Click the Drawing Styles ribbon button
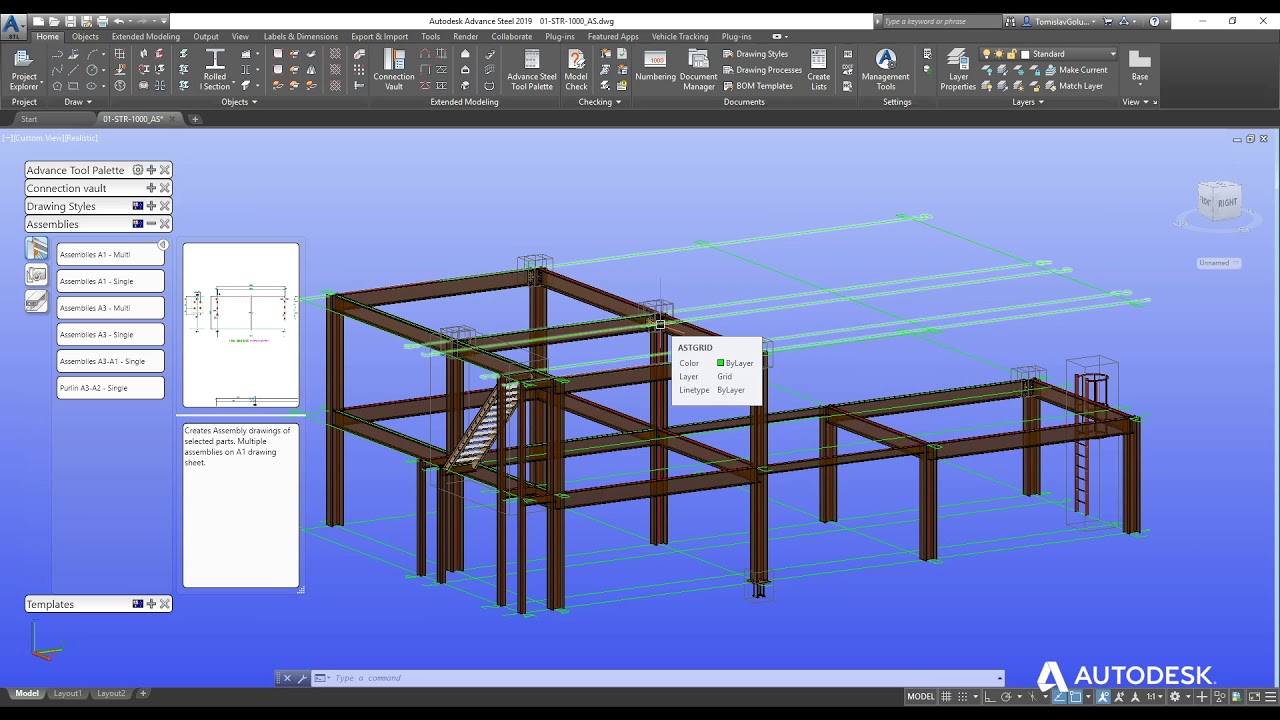This screenshot has width=1280, height=720. tap(755, 54)
